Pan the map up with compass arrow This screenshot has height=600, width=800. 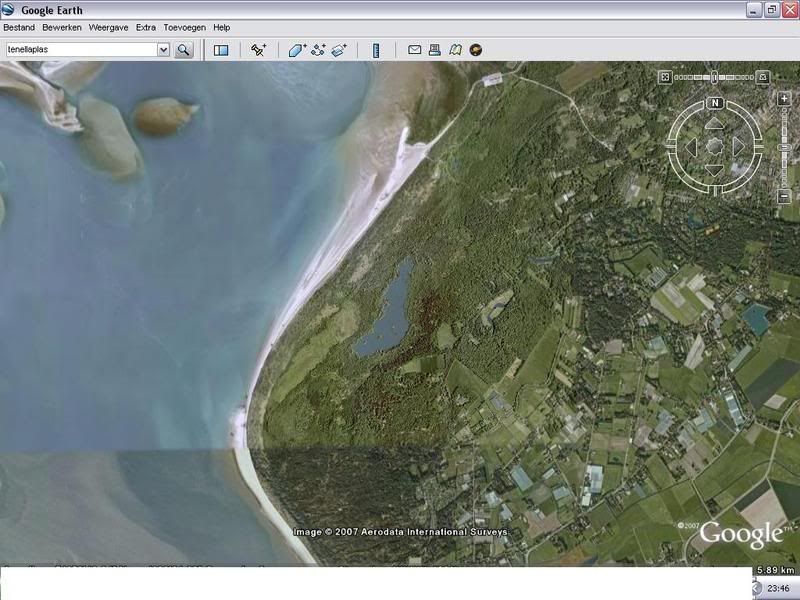(x=714, y=124)
